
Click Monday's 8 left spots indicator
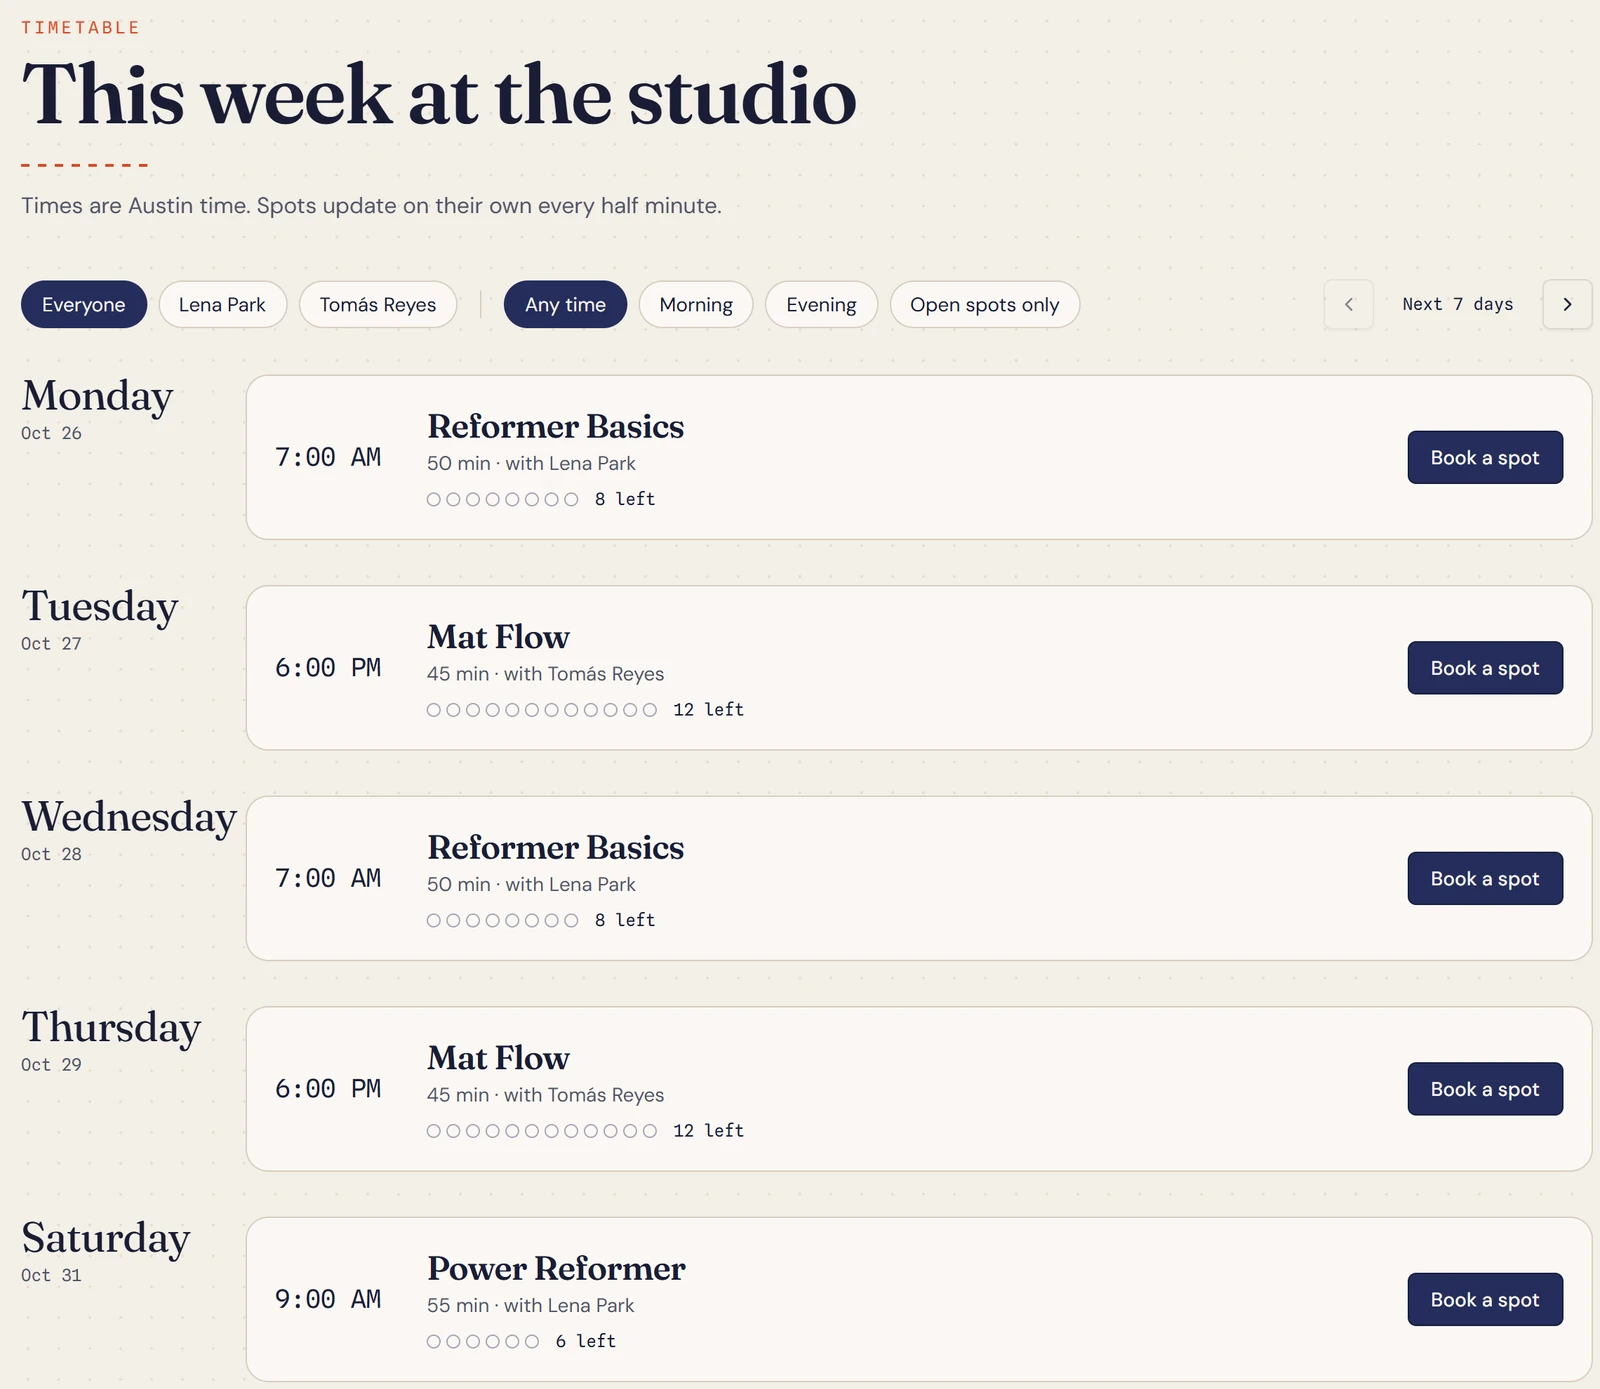[541, 499]
